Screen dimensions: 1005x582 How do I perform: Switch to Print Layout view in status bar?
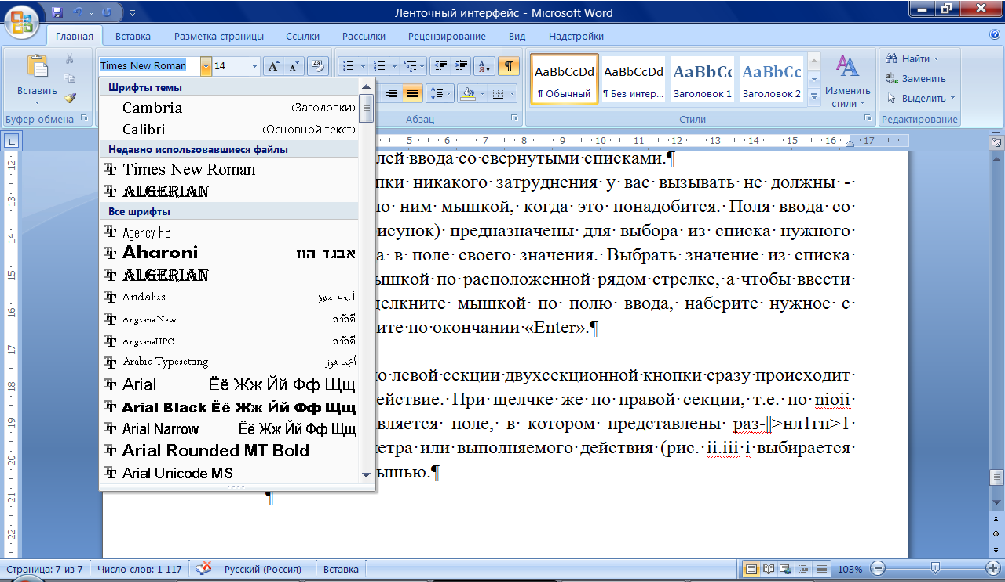[751, 569]
